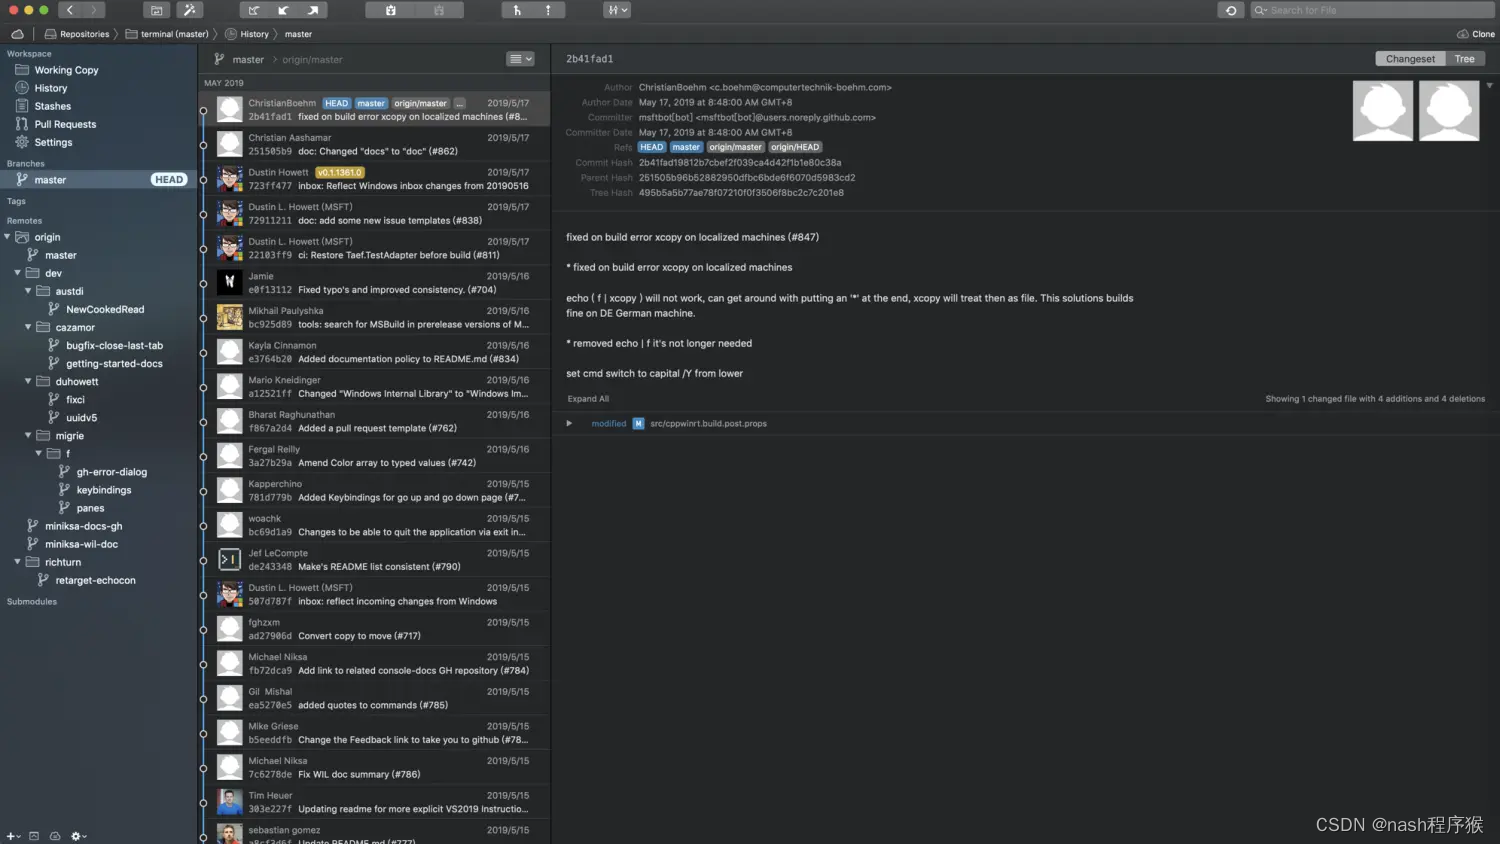Screen dimensions: 1500x844
Task: Collapse the migrie folder
Action: 28,435
